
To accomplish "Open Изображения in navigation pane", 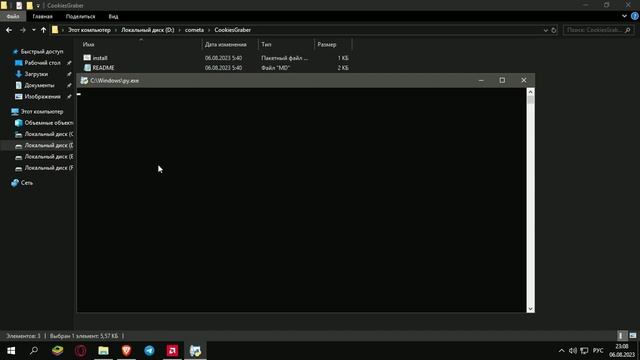I will (x=42, y=96).
